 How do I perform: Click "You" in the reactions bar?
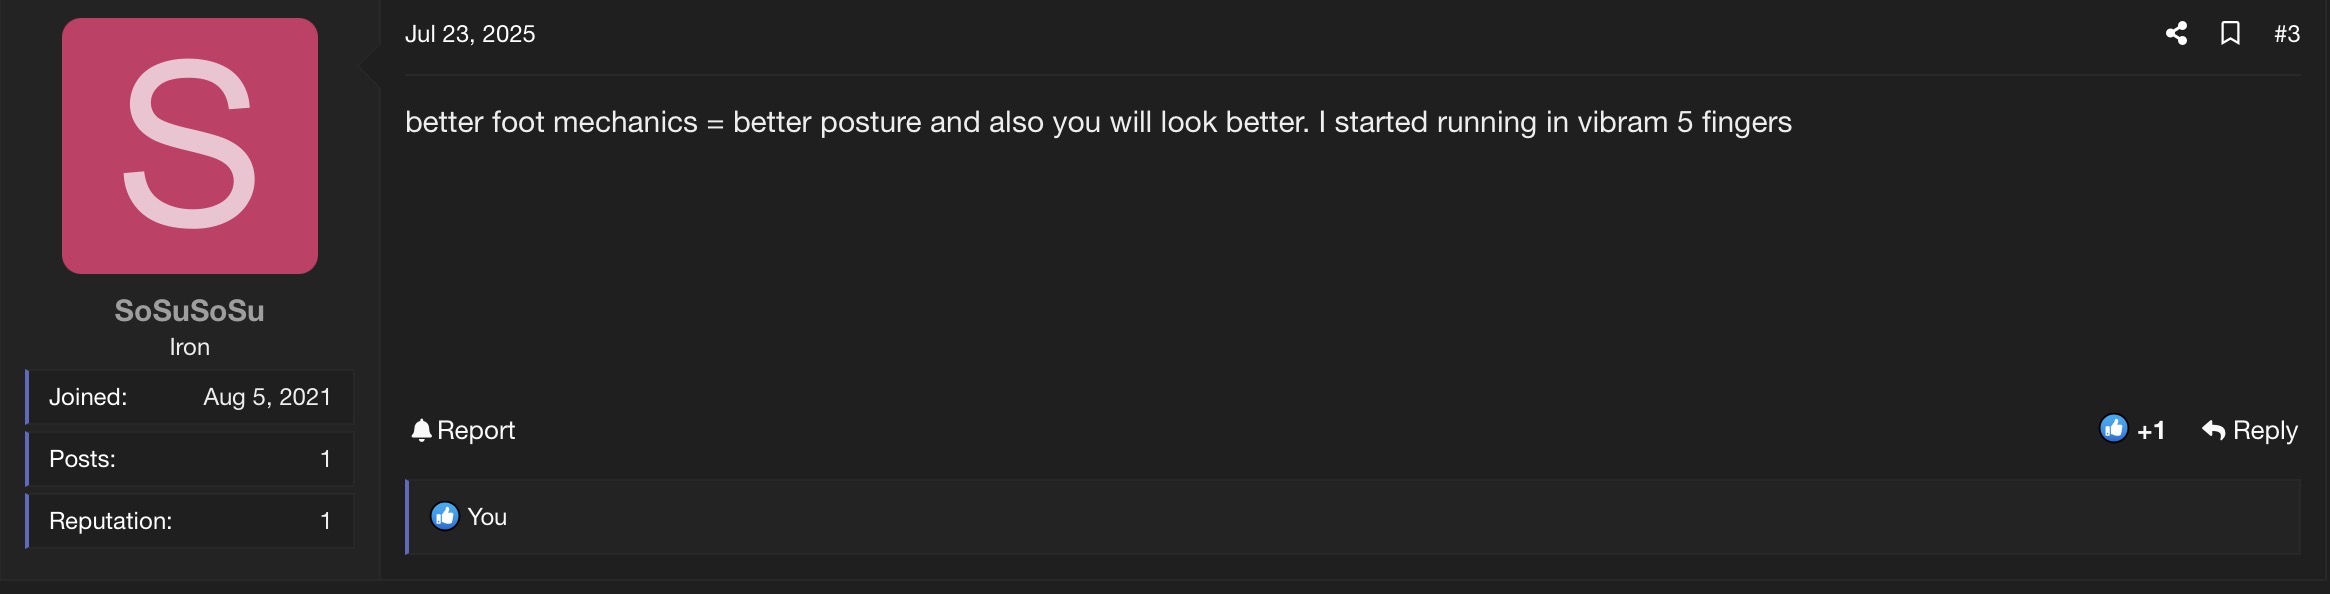tap(487, 517)
